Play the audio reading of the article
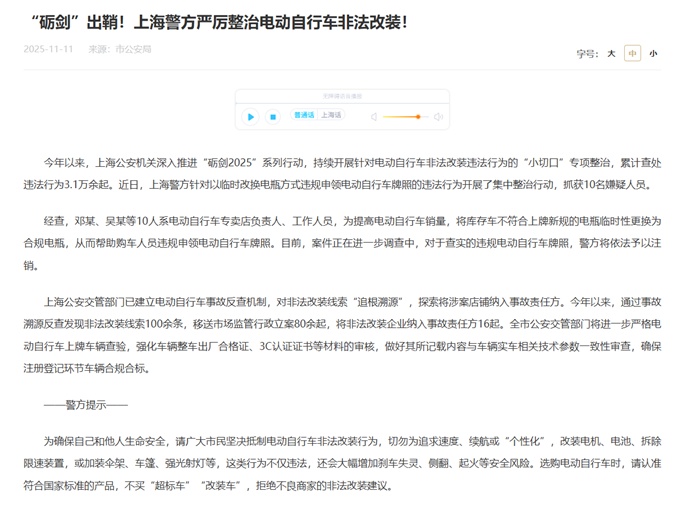This screenshot has height=510, width=700. [x=251, y=117]
